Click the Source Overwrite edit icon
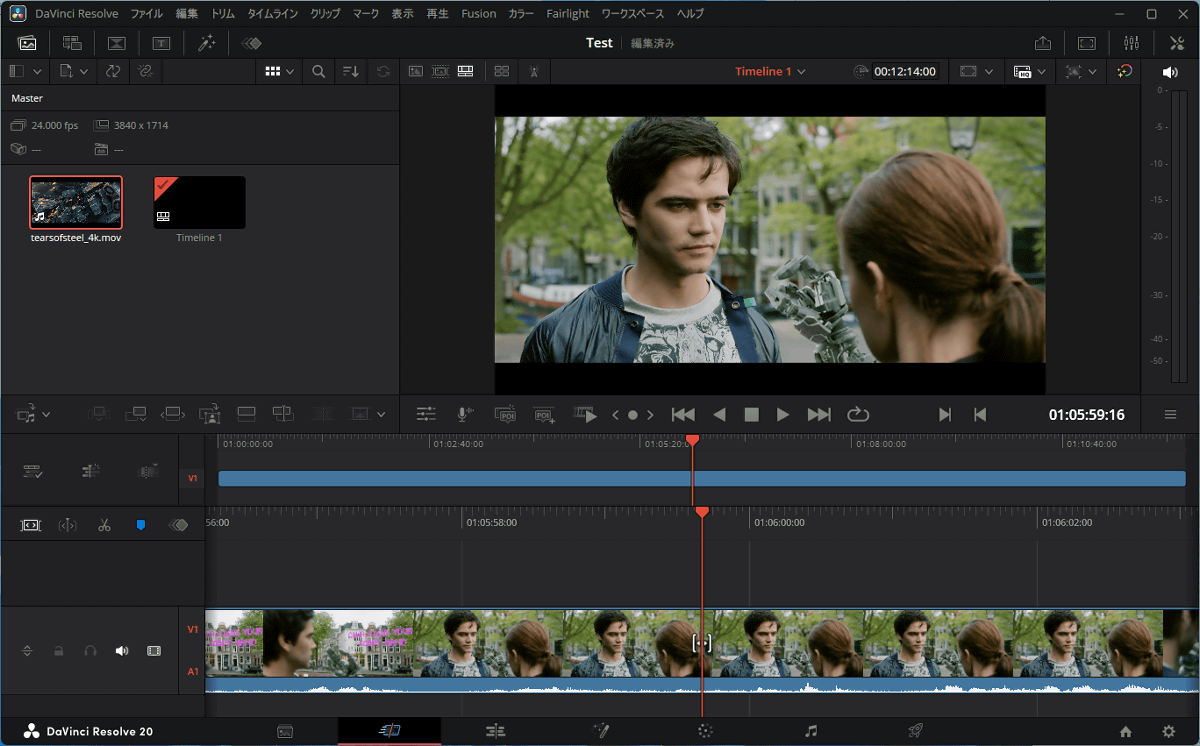The image size is (1200, 746). (283, 414)
